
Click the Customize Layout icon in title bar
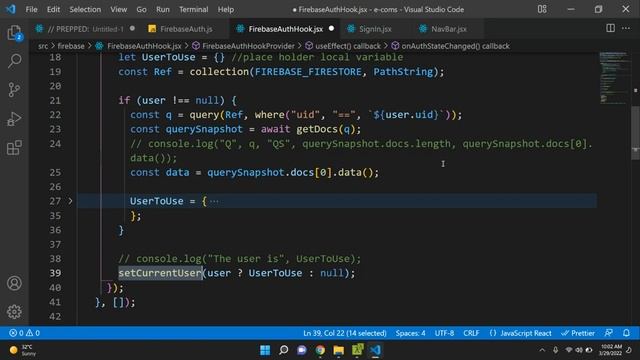point(542,9)
